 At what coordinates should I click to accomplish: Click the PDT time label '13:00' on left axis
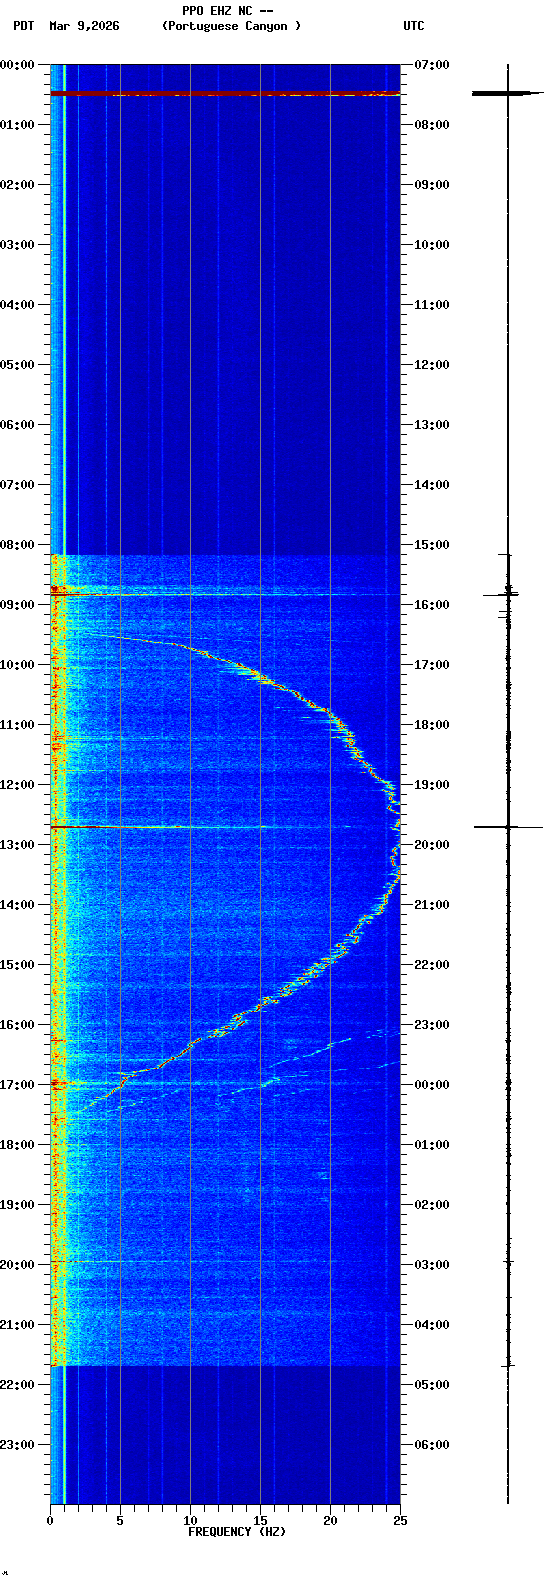[x=17, y=845]
